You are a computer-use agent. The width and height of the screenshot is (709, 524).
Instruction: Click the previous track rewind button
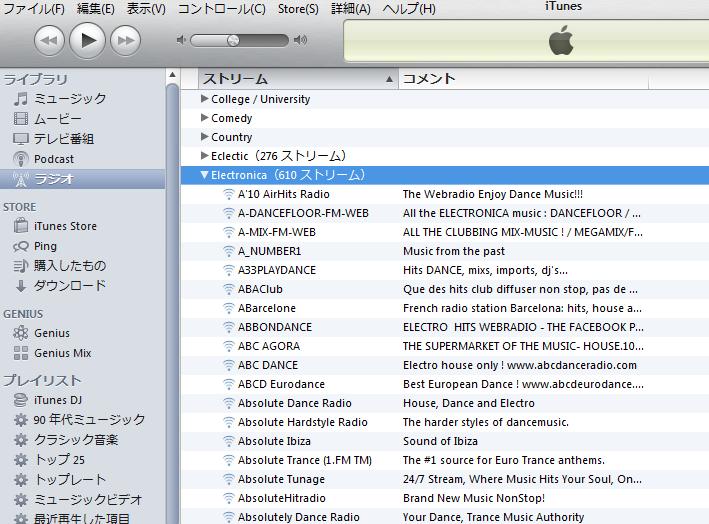(49, 41)
